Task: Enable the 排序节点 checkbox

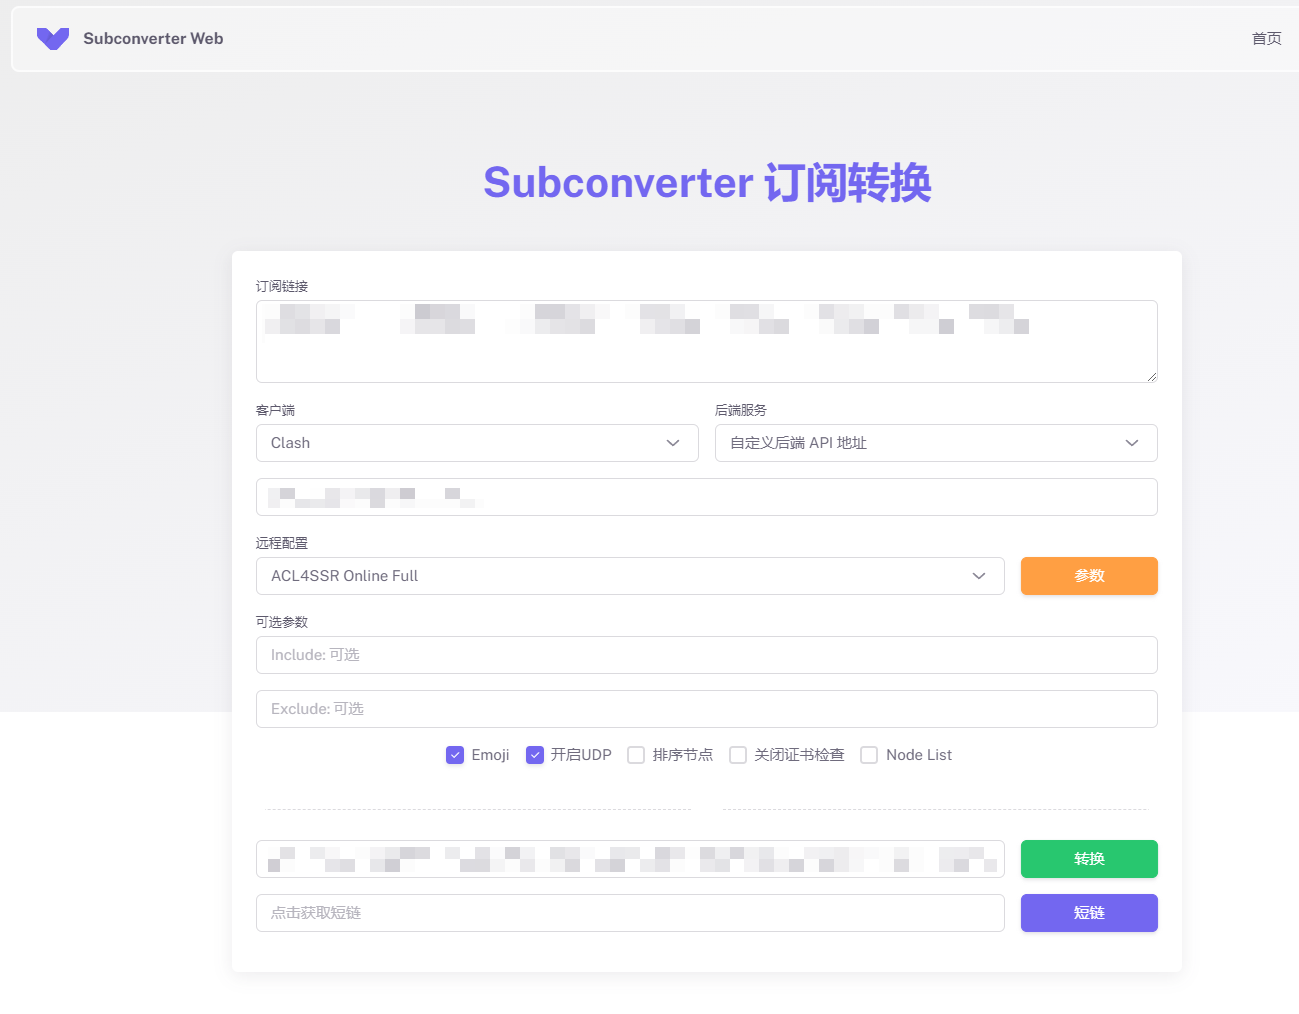Action: click(x=636, y=755)
